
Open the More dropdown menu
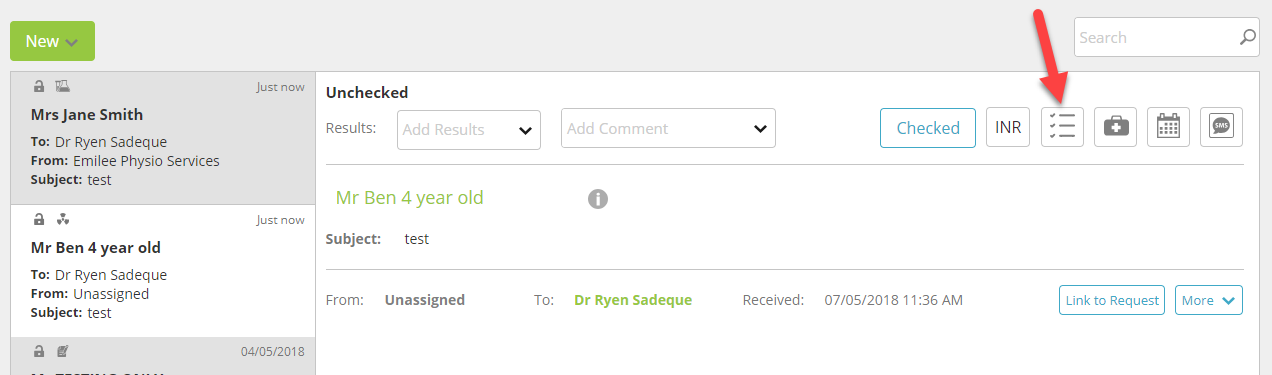1209,300
